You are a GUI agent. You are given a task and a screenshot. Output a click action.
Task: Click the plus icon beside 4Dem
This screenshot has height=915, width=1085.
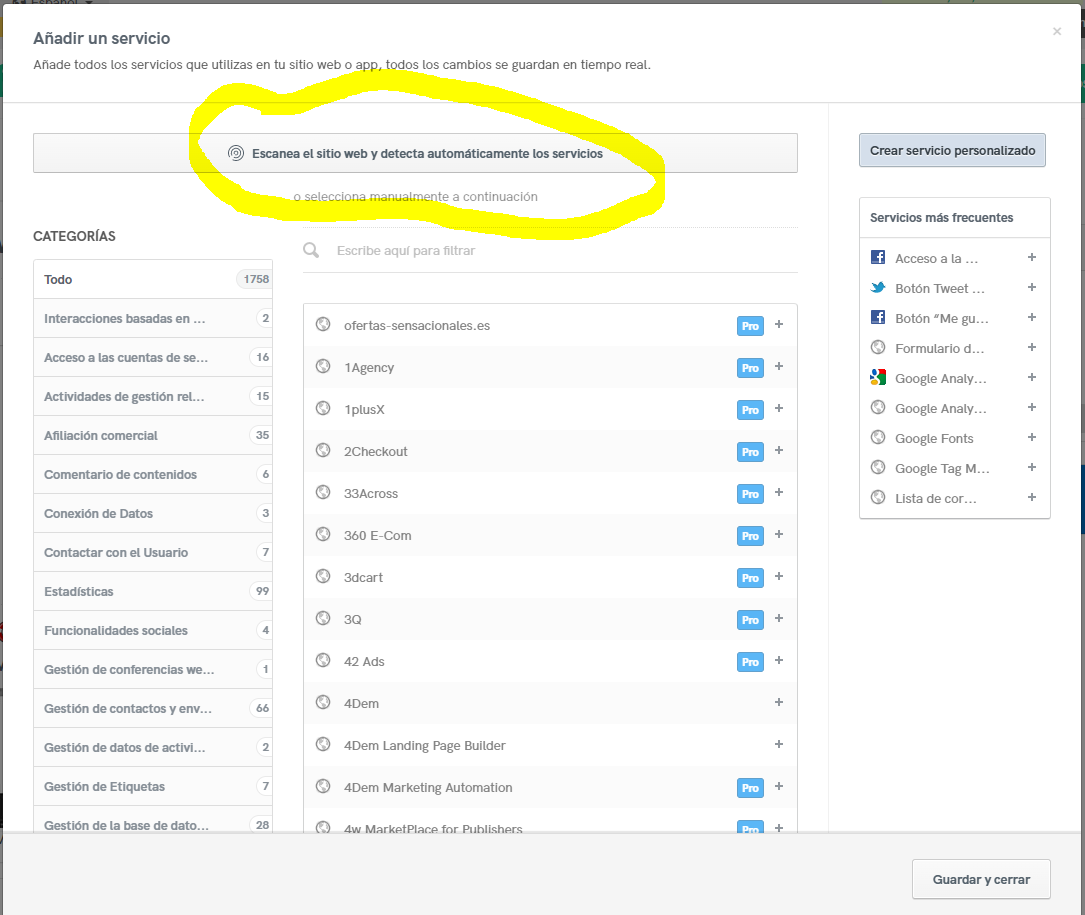click(778, 703)
